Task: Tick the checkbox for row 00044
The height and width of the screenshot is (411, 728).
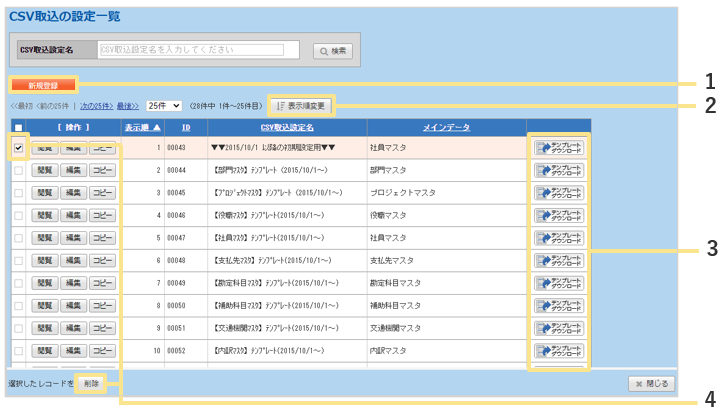Action: pyautogui.click(x=18, y=170)
